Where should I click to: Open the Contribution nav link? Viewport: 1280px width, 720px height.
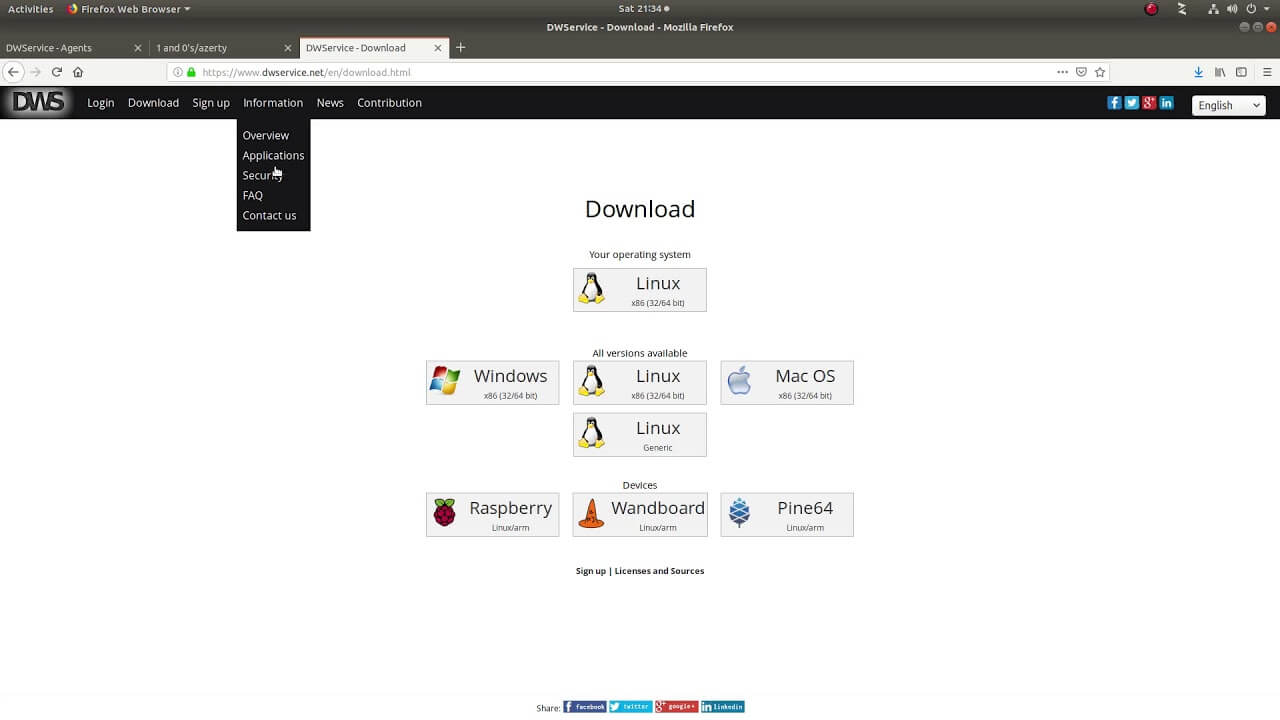tap(389, 103)
